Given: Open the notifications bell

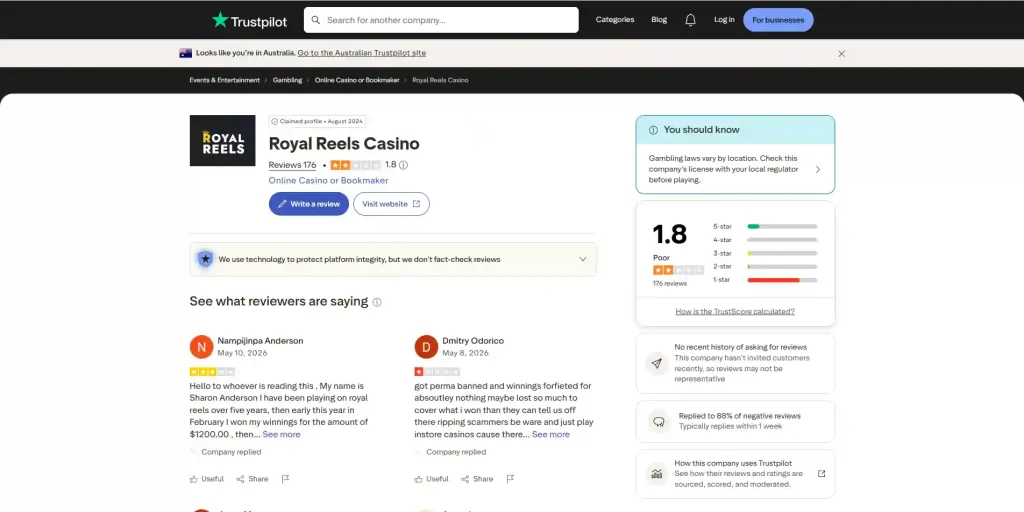Looking at the screenshot, I should coord(690,20).
